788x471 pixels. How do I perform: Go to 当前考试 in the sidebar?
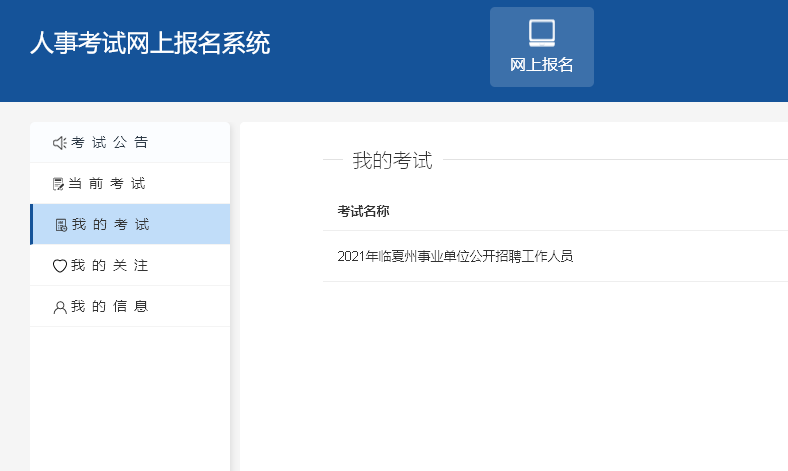[108, 184]
